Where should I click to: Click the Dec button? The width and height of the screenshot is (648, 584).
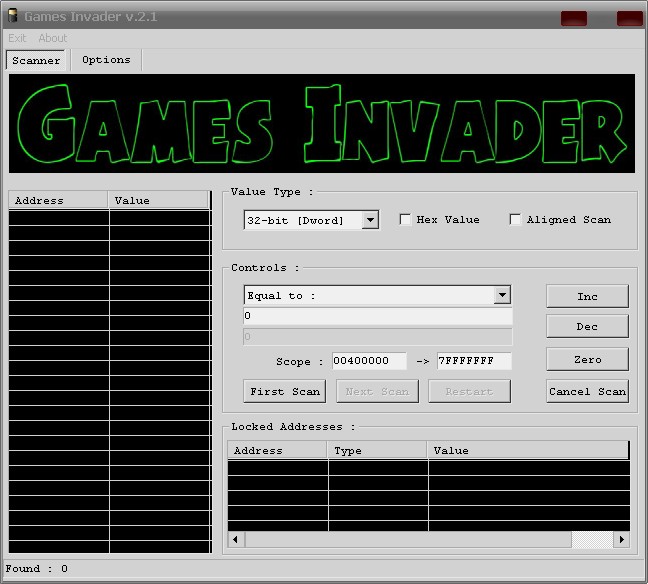tap(587, 327)
